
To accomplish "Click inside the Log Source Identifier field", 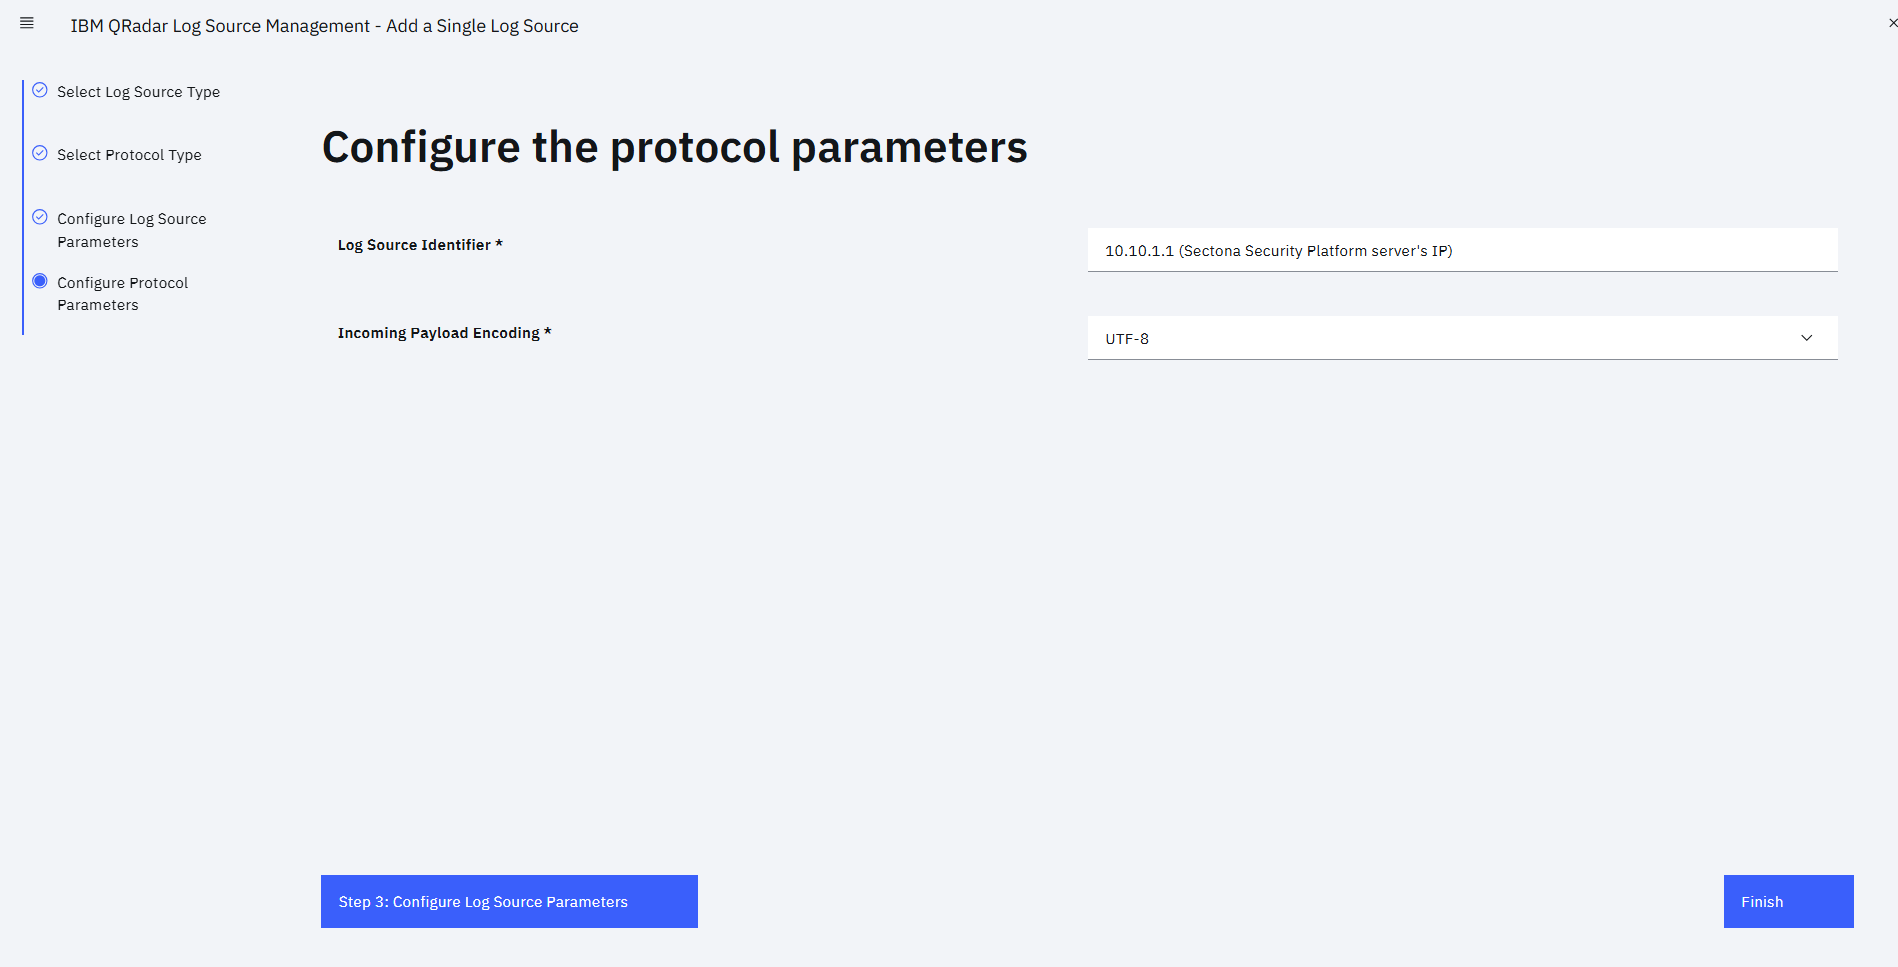I will 1460,250.
